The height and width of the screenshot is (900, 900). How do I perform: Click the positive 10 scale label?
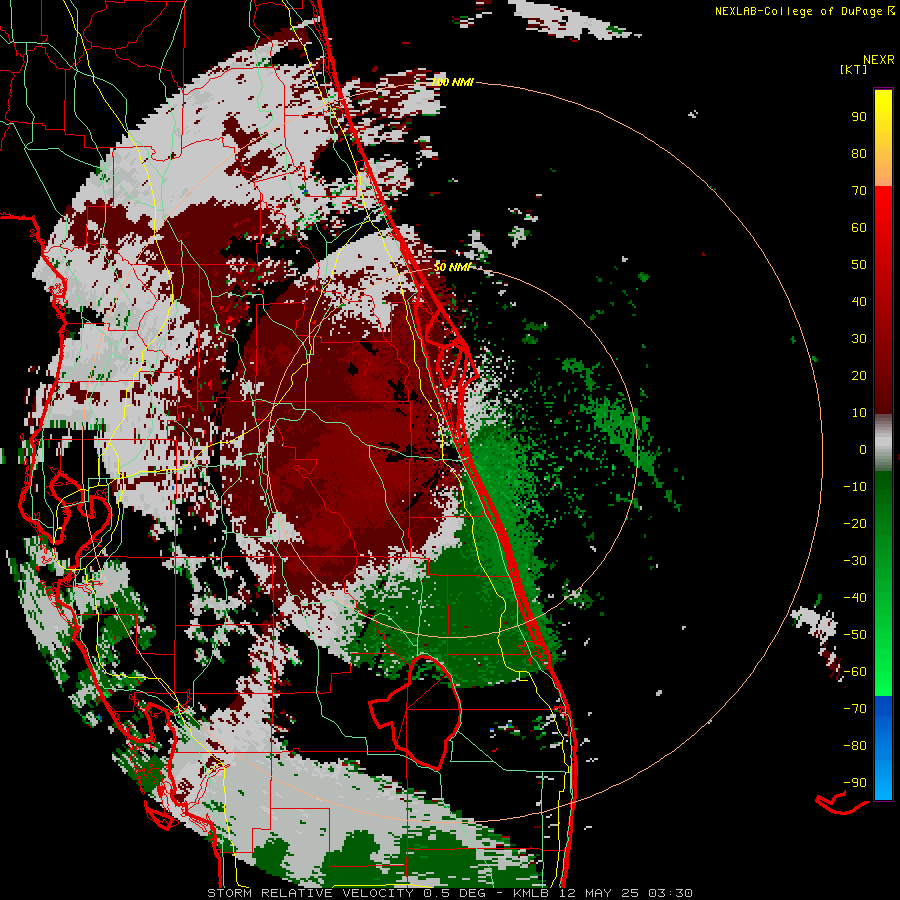click(x=859, y=413)
